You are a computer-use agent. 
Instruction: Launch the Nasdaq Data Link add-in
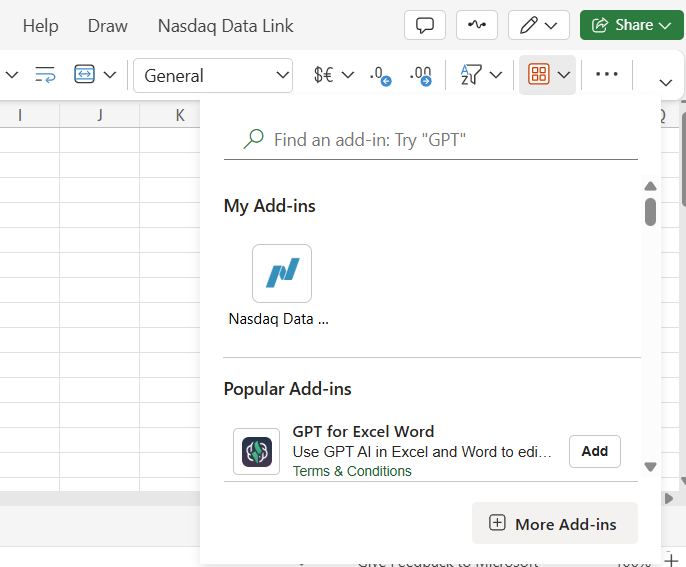(x=282, y=273)
